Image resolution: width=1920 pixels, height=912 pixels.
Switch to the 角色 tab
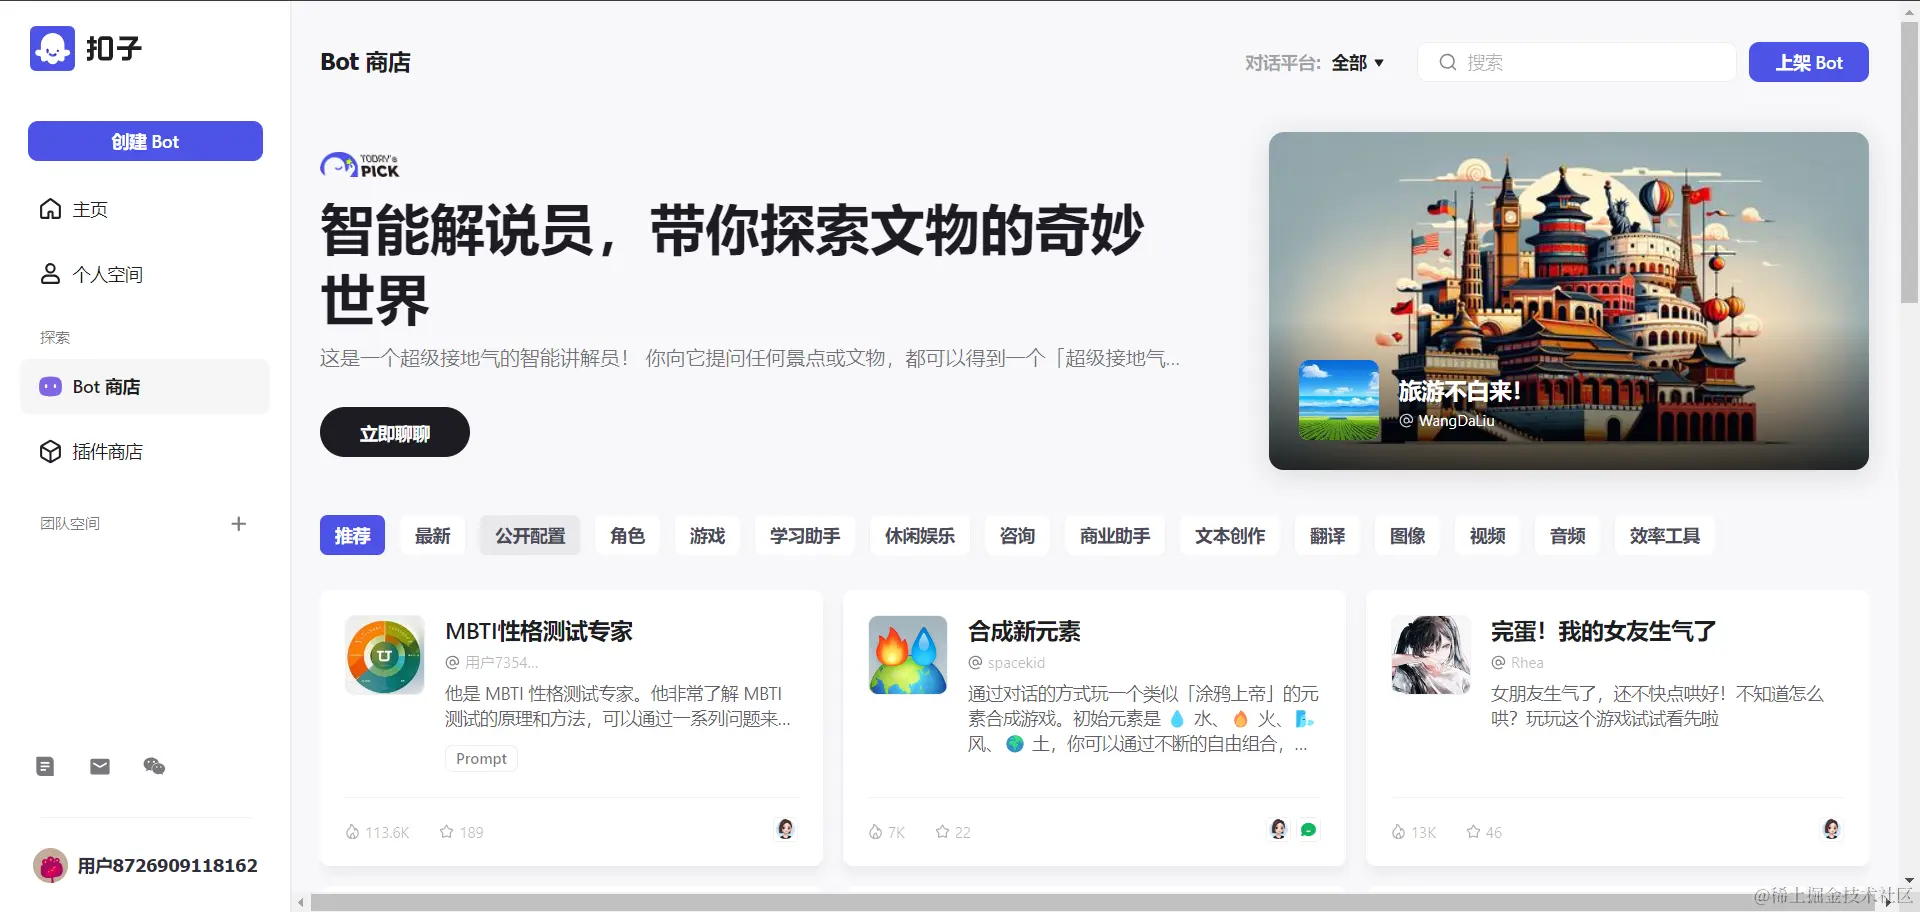click(x=628, y=536)
